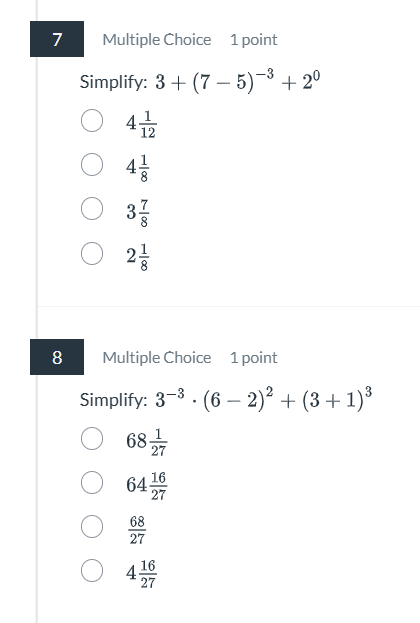Choose the 4 1/8 answer radio button

92,164
